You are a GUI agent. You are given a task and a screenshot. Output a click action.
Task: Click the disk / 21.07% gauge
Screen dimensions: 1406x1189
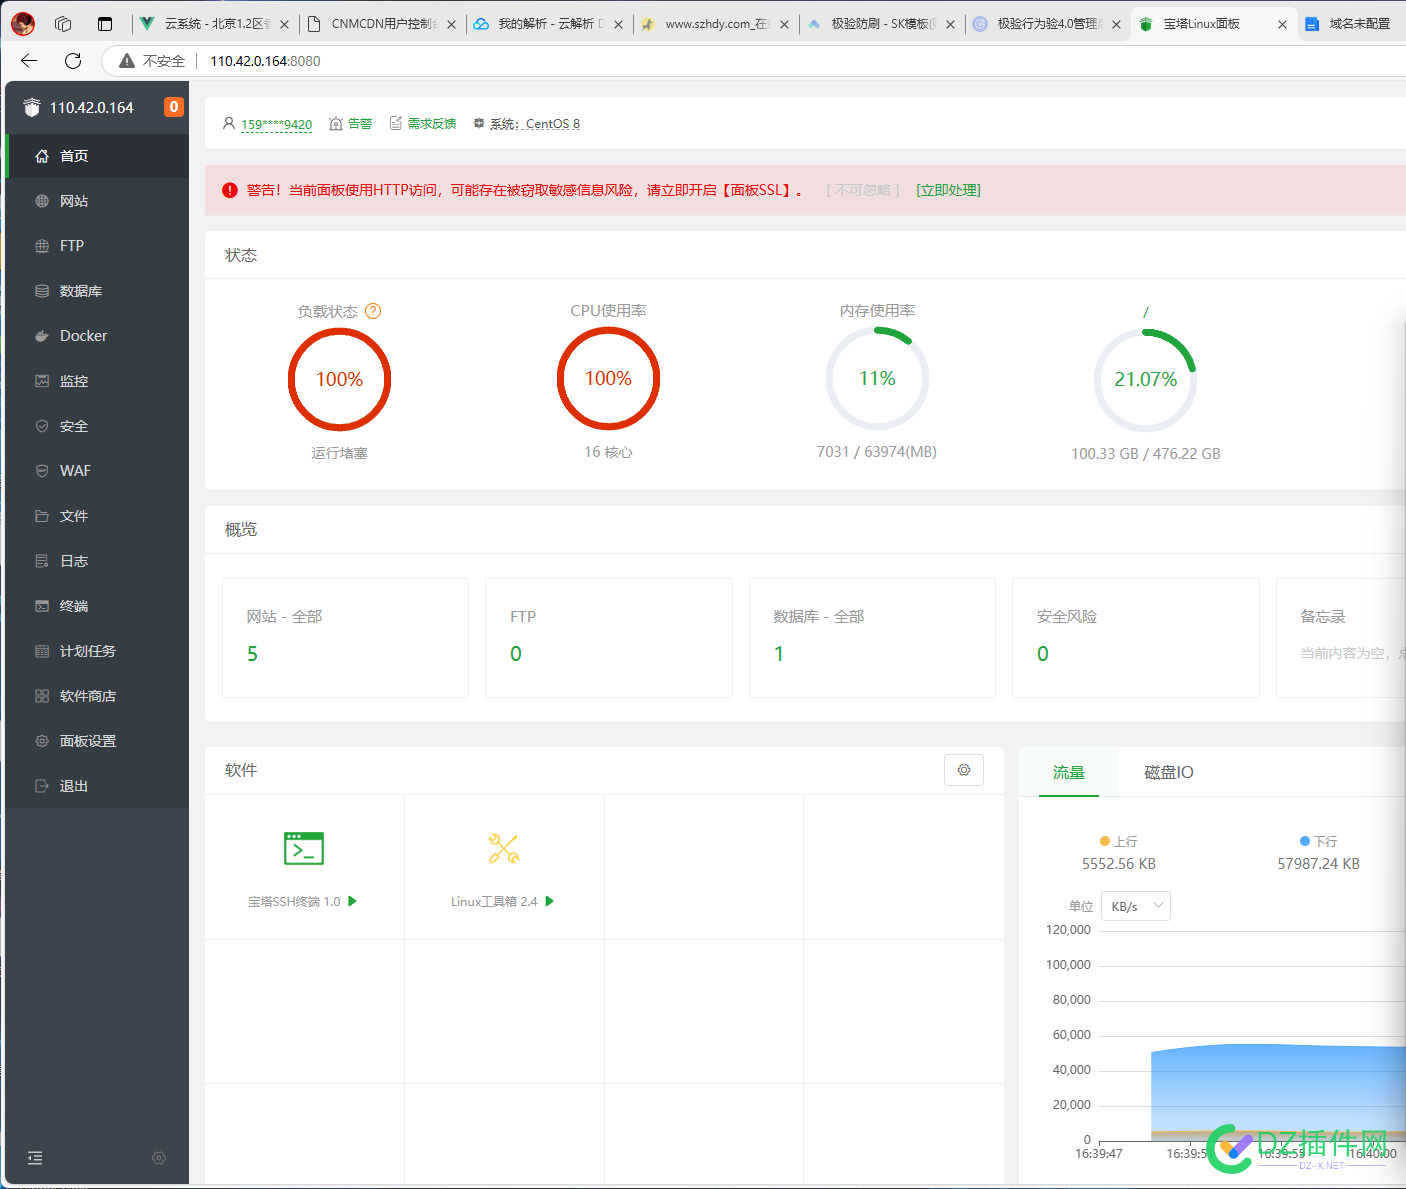coord(1146,379)
